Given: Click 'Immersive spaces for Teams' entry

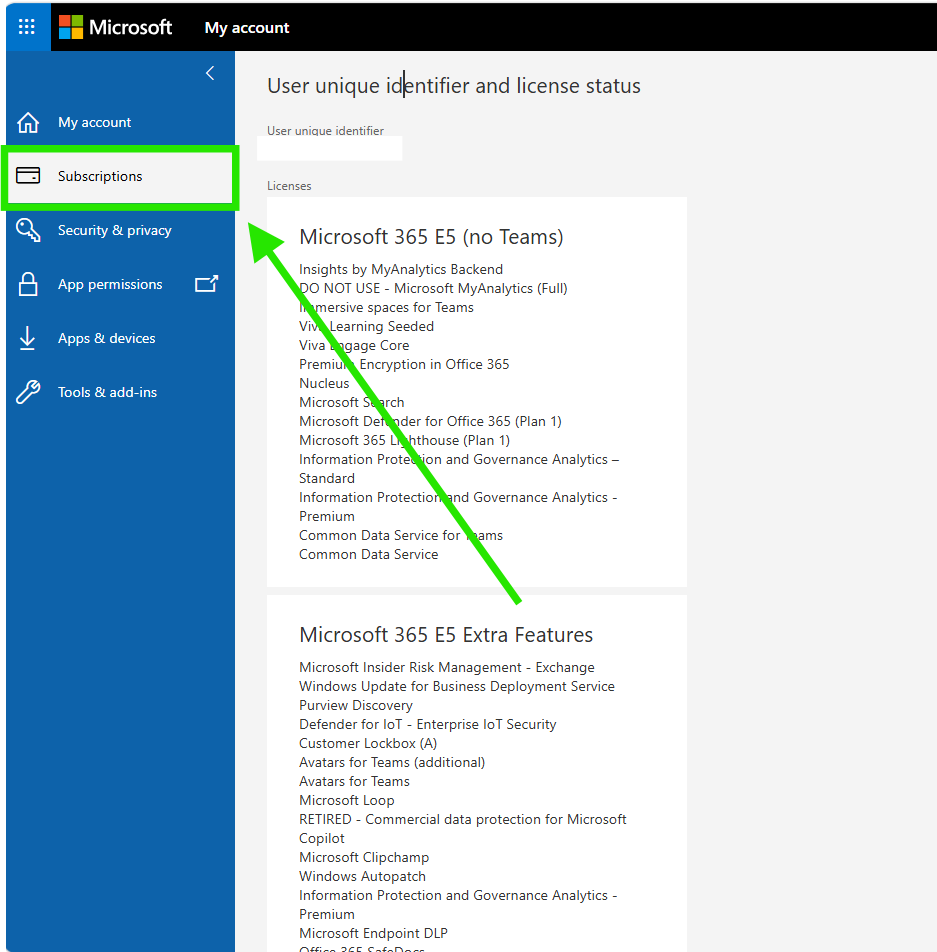Looking at the screenshot, I should (386, 307).
